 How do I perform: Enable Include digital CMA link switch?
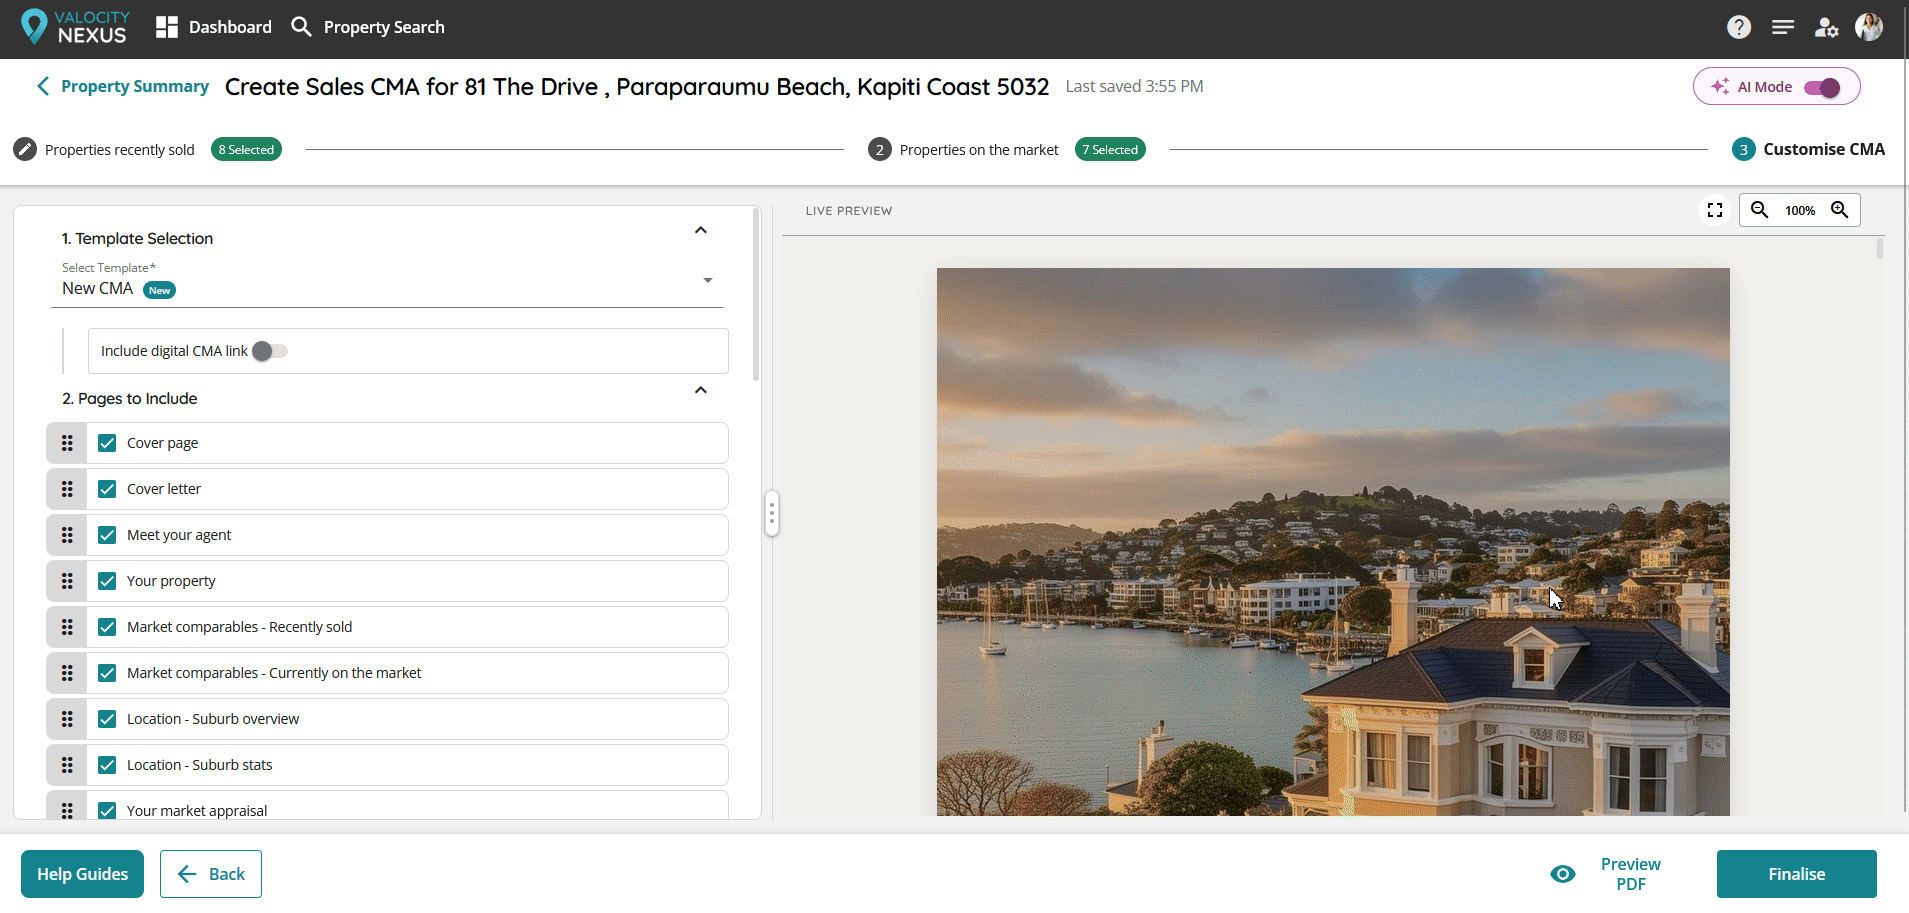270,351
